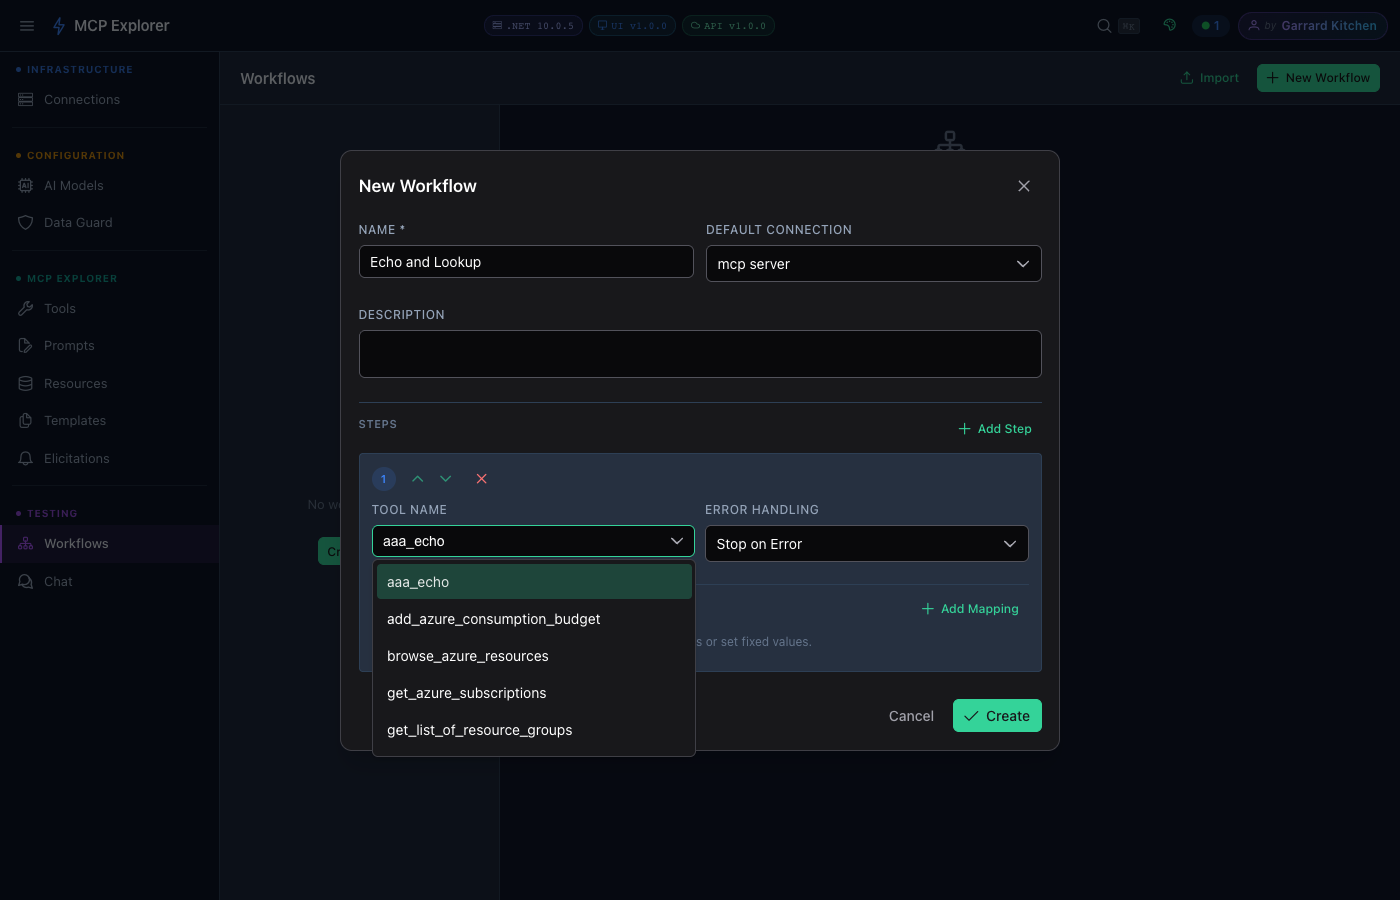Viewport: 1400px width, 900px height.
Task: Click the Create button
Action: click(x=997, y=715)
